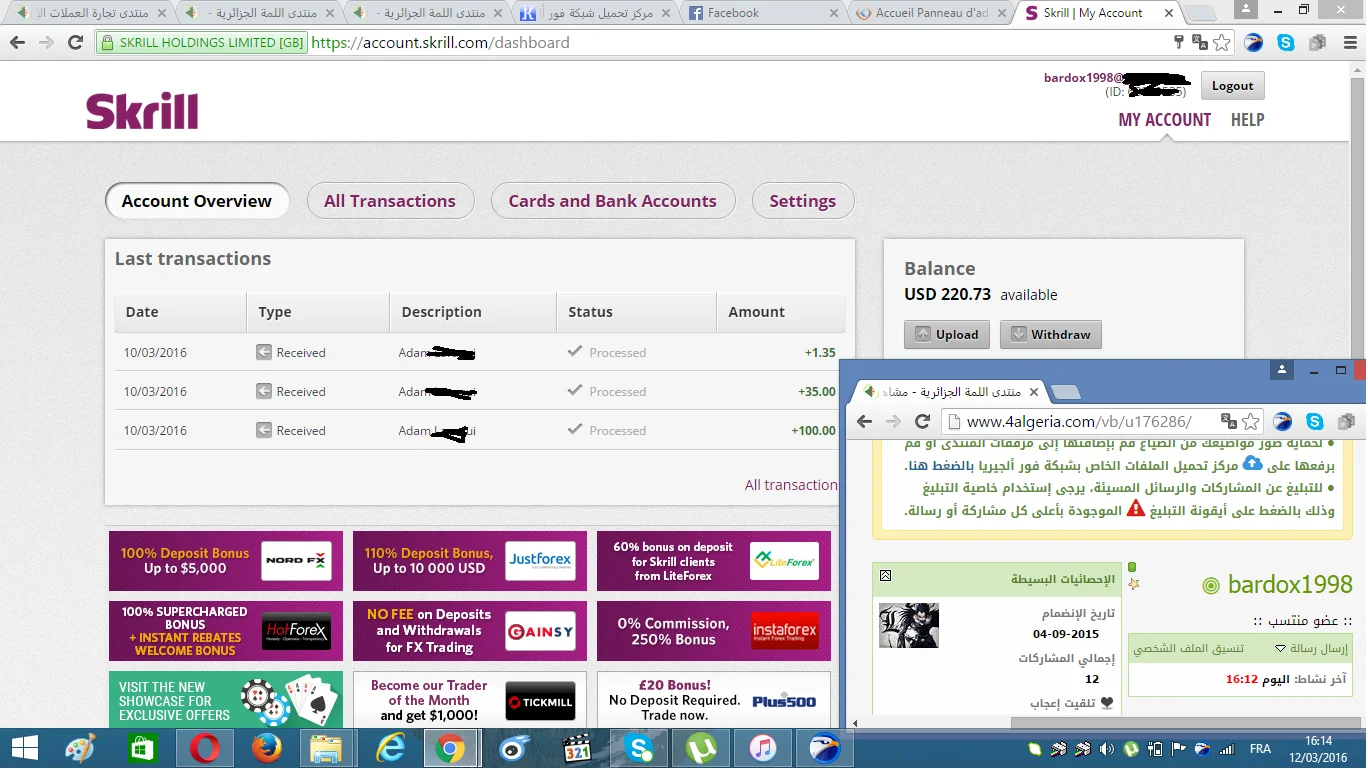Reload the 4algeria page in the small window
Image resolution: width=1368 pixels, height=769 pixels.
tap(922, 422)
